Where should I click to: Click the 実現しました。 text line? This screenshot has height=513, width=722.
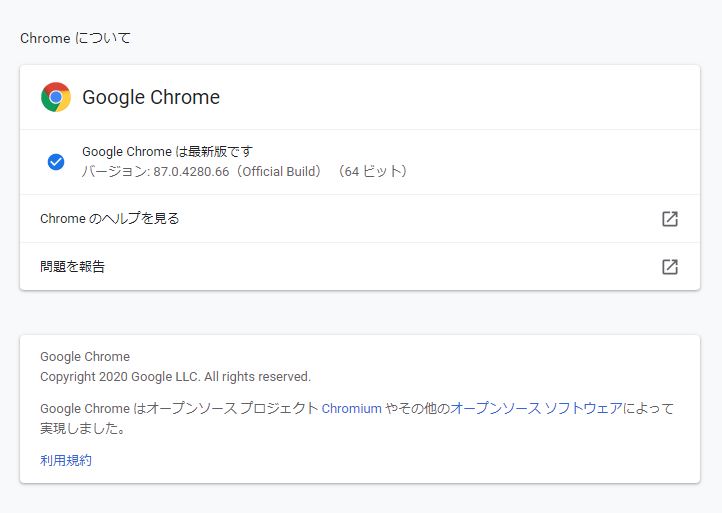click(x=83, y=428)
